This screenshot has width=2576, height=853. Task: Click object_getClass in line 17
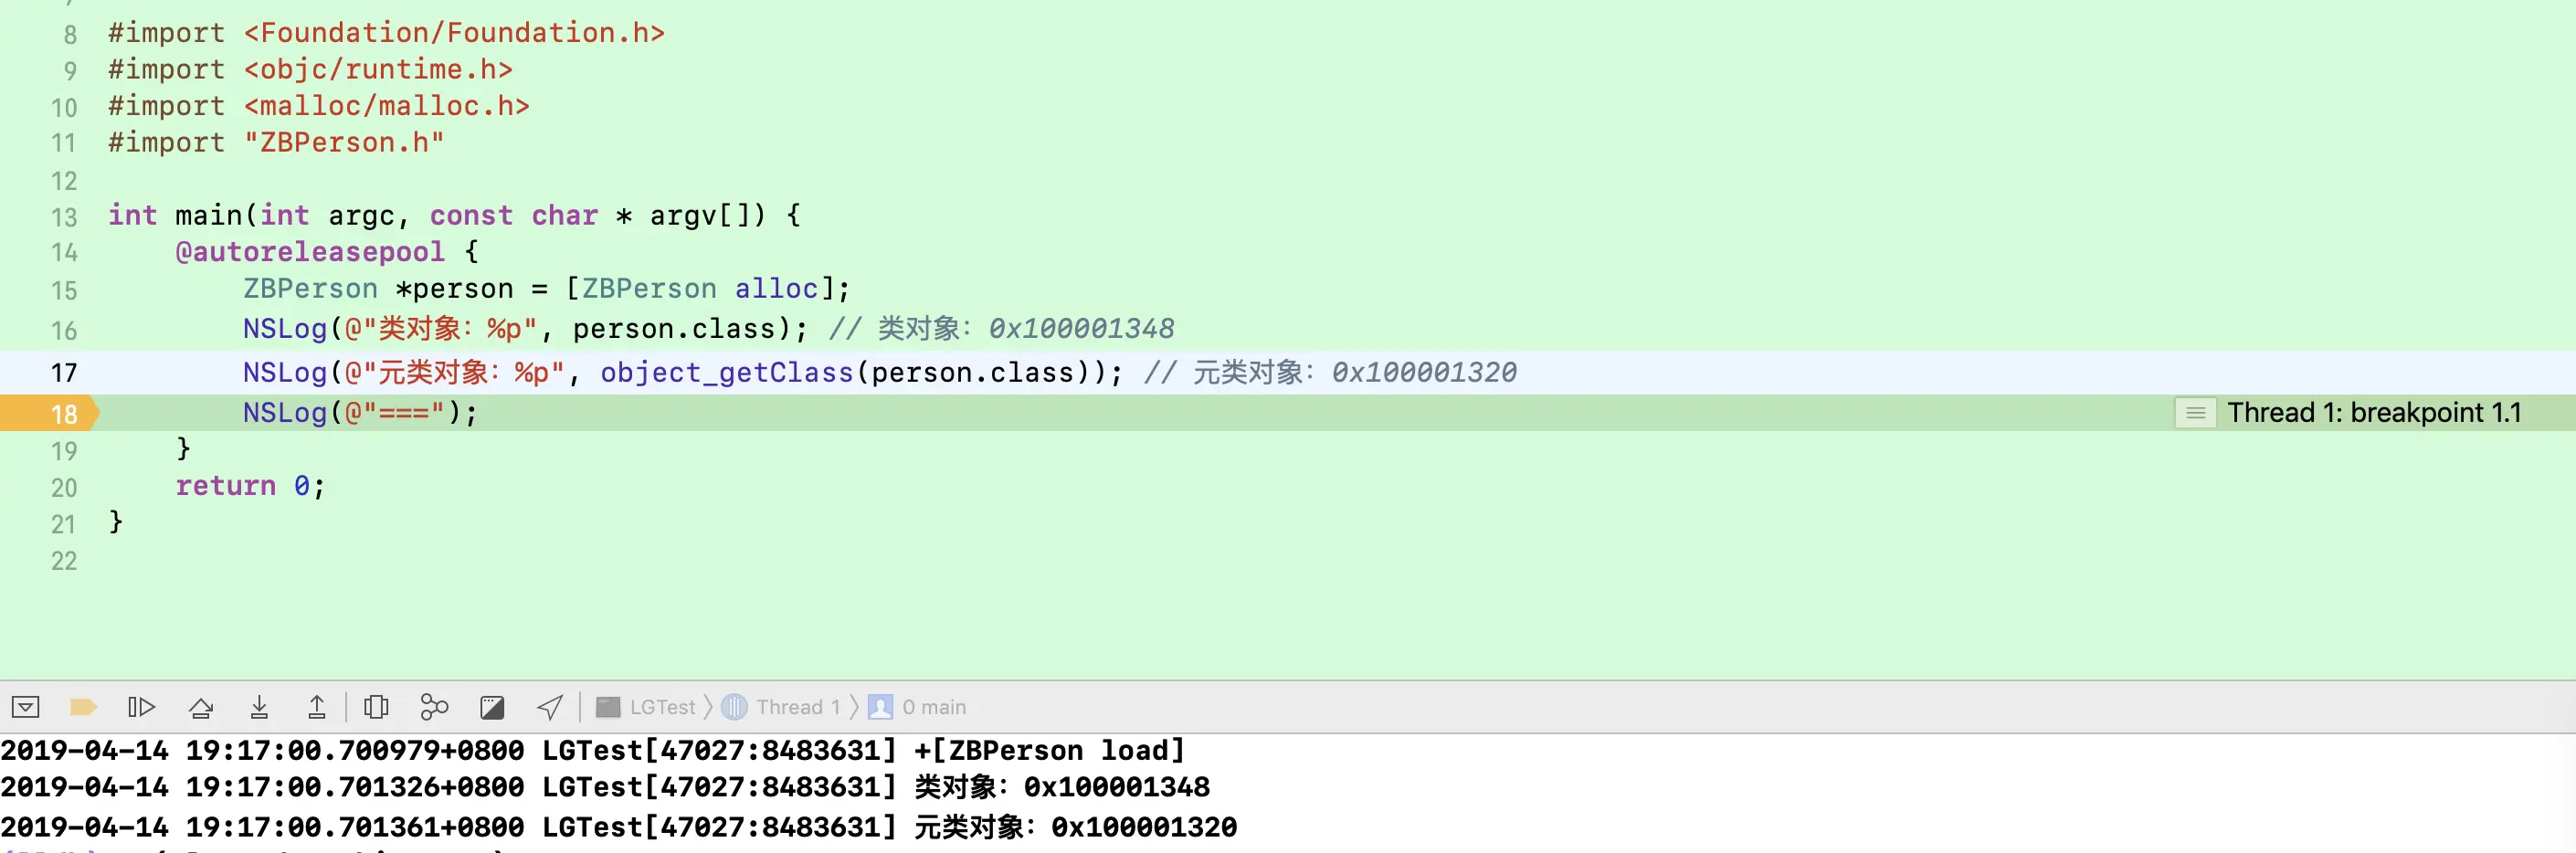tap(727, 373)
